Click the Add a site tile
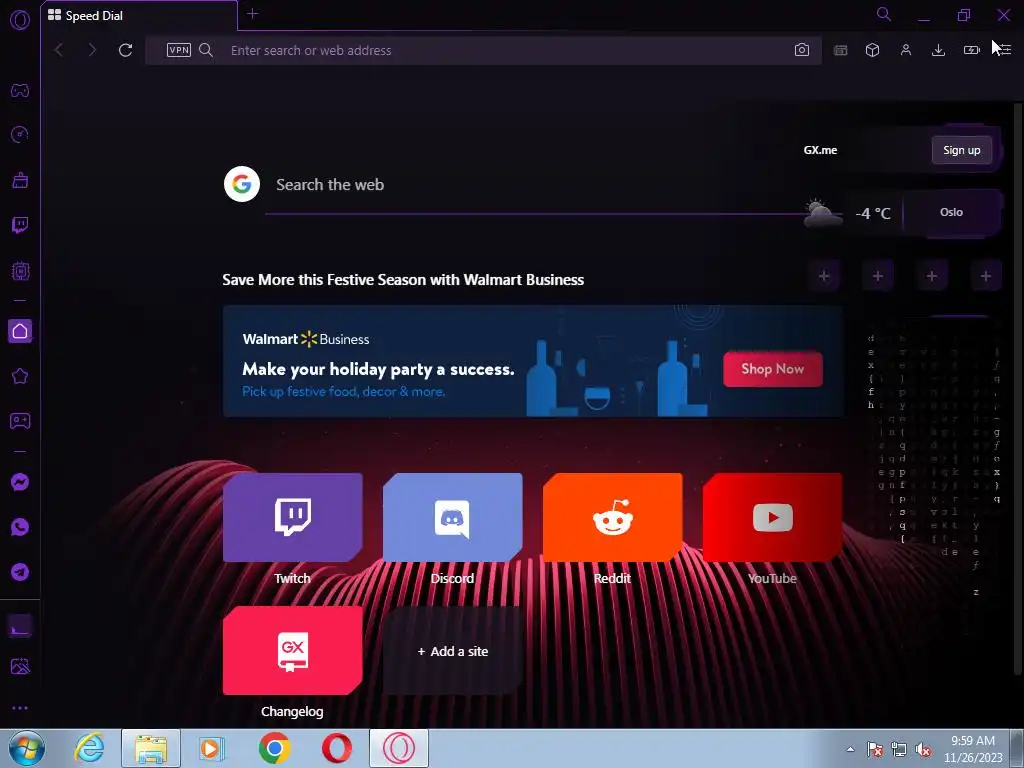1024x768 pixels. 453,650
